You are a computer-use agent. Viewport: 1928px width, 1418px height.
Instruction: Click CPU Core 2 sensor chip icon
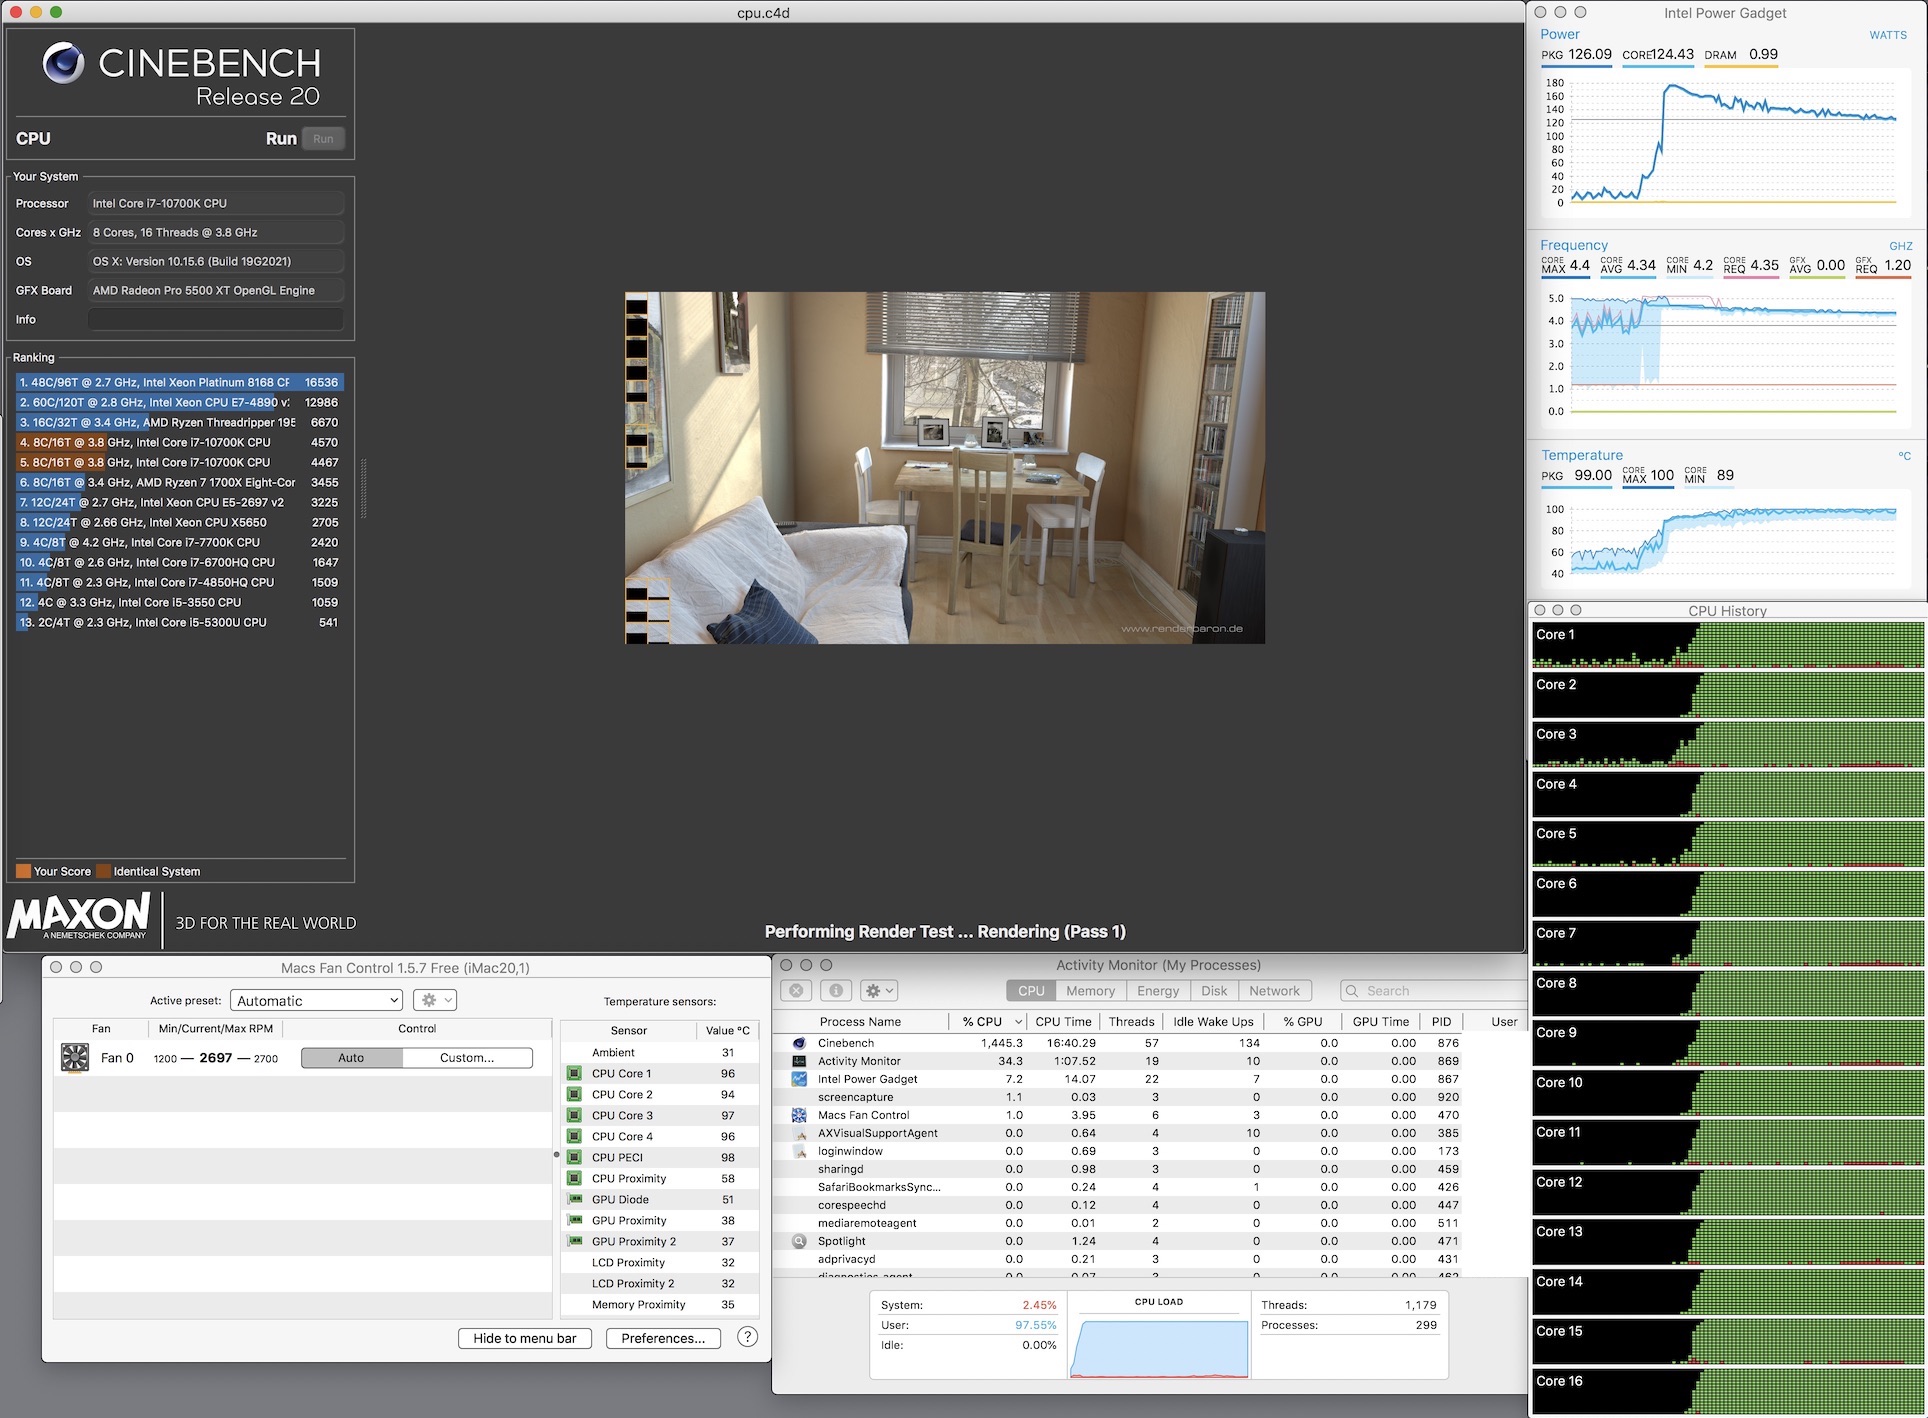(574, 1094)
